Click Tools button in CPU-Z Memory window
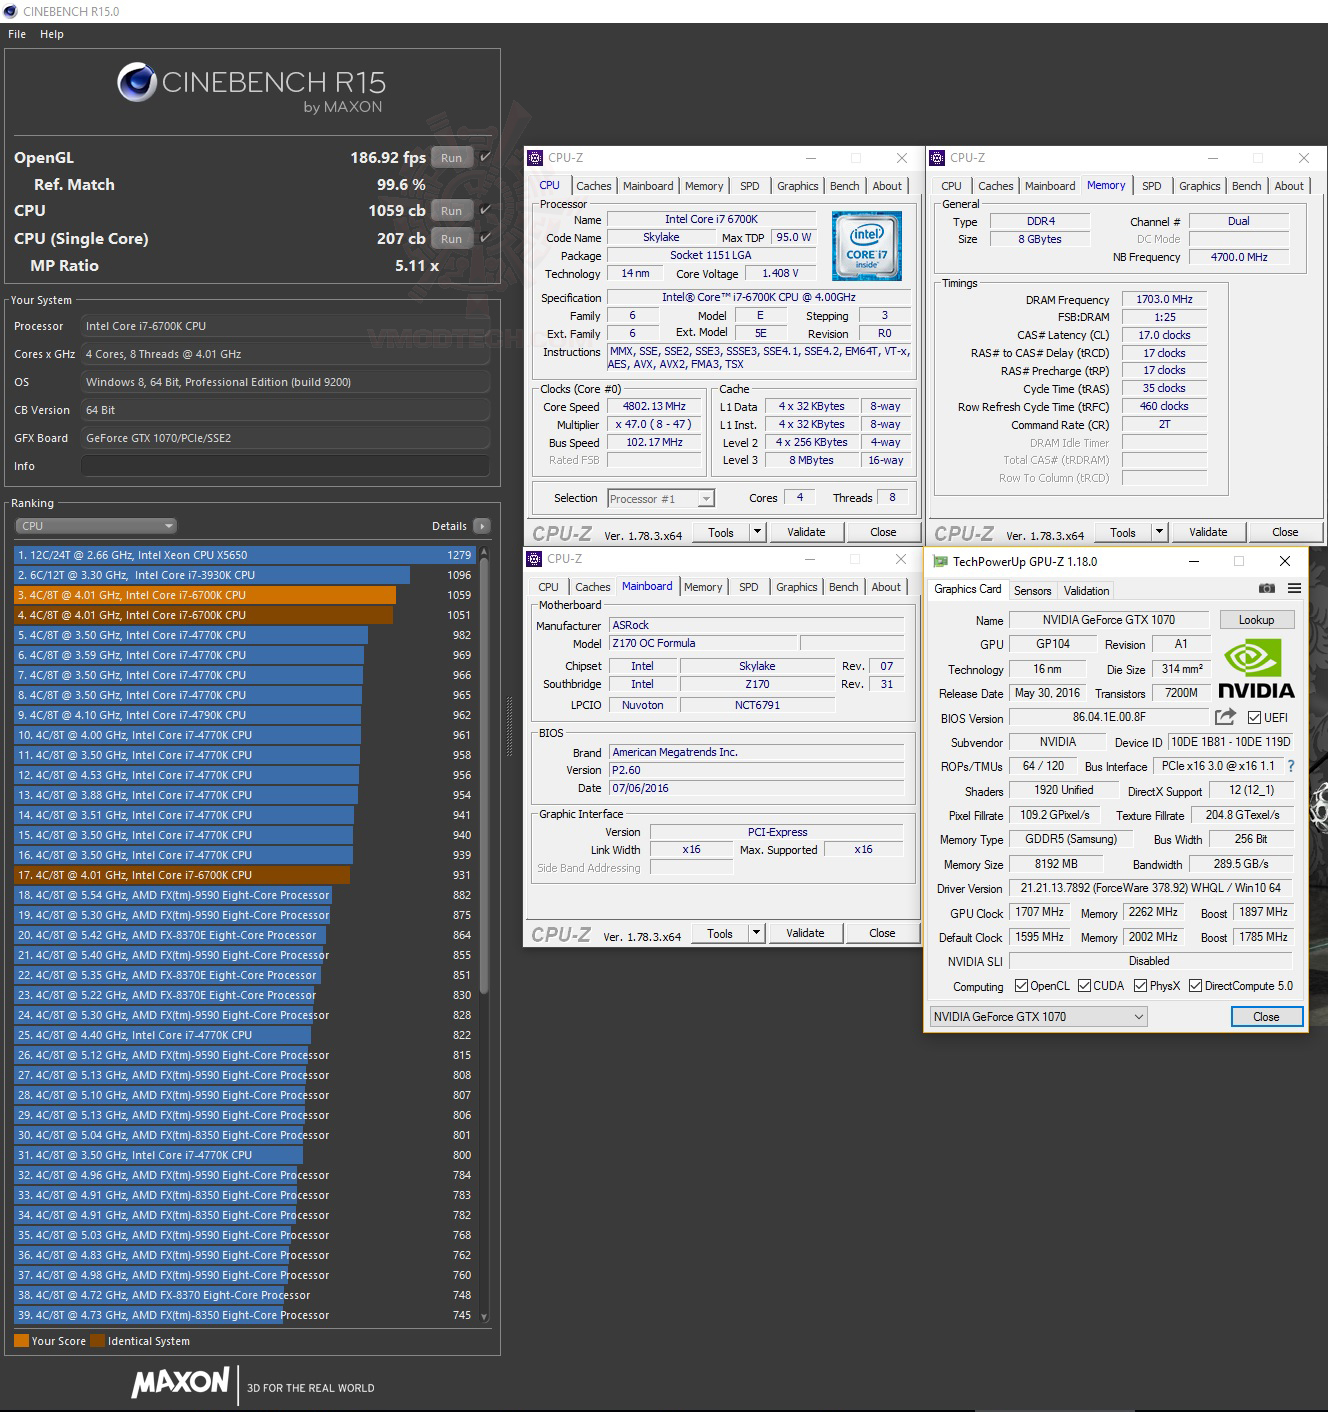The height and width of the screenshot is (1412, 1328). click(x=1123, y=532)
